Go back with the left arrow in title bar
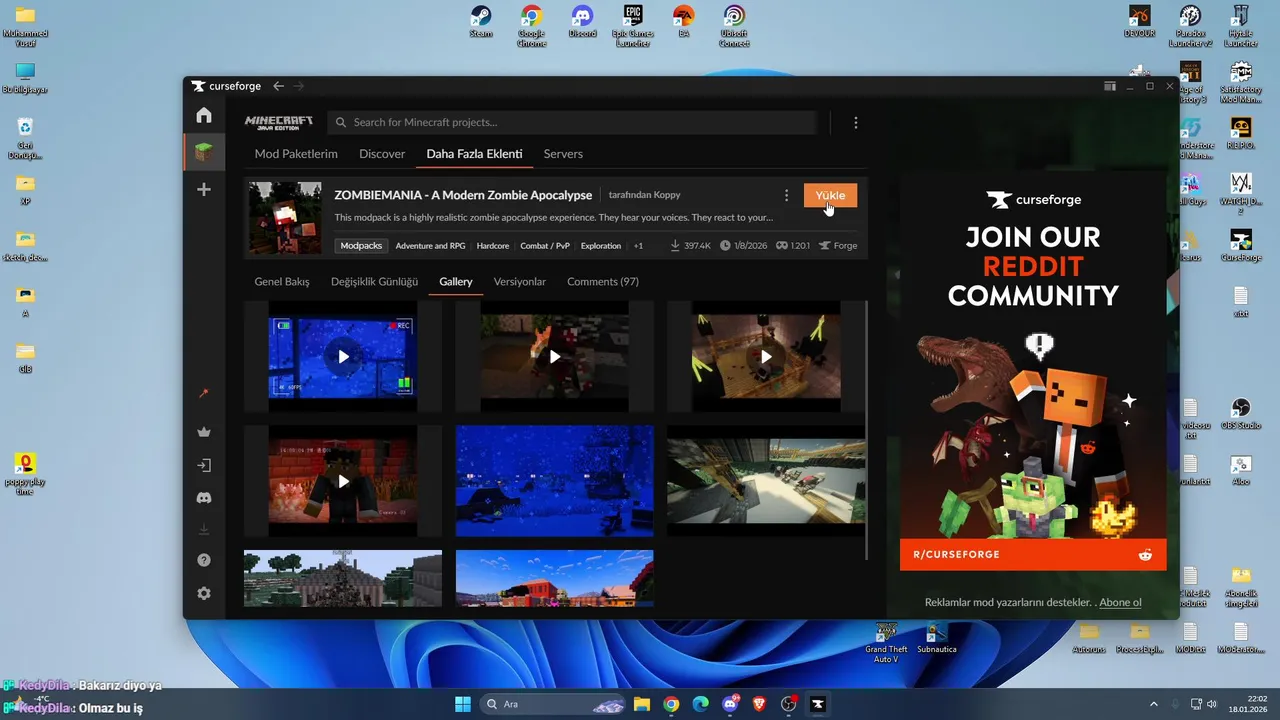 [279, 86]
